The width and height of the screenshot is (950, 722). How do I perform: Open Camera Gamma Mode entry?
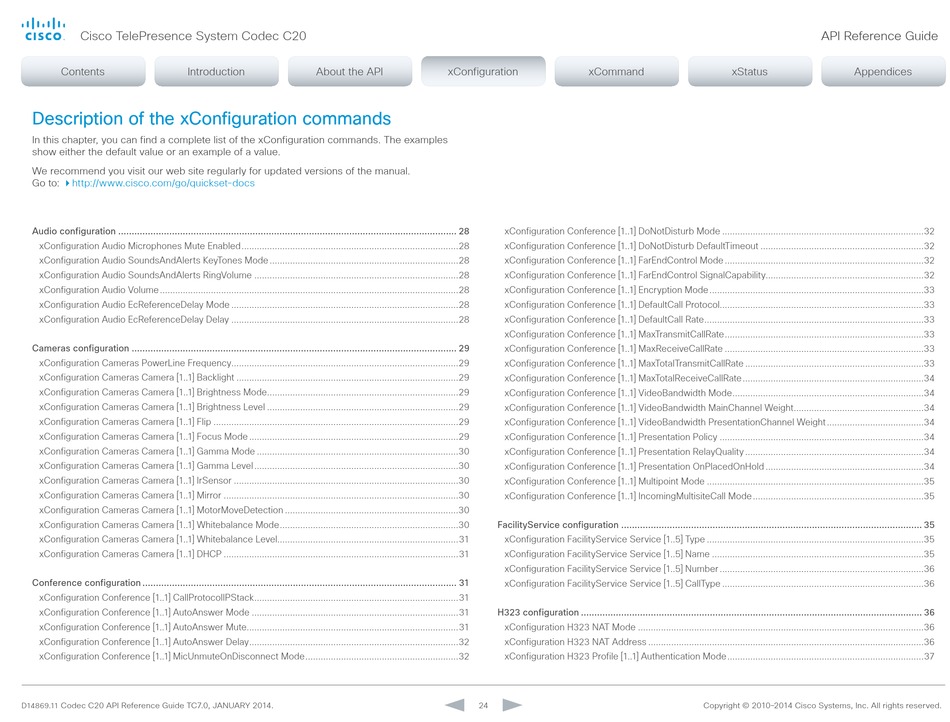point(254,451)
